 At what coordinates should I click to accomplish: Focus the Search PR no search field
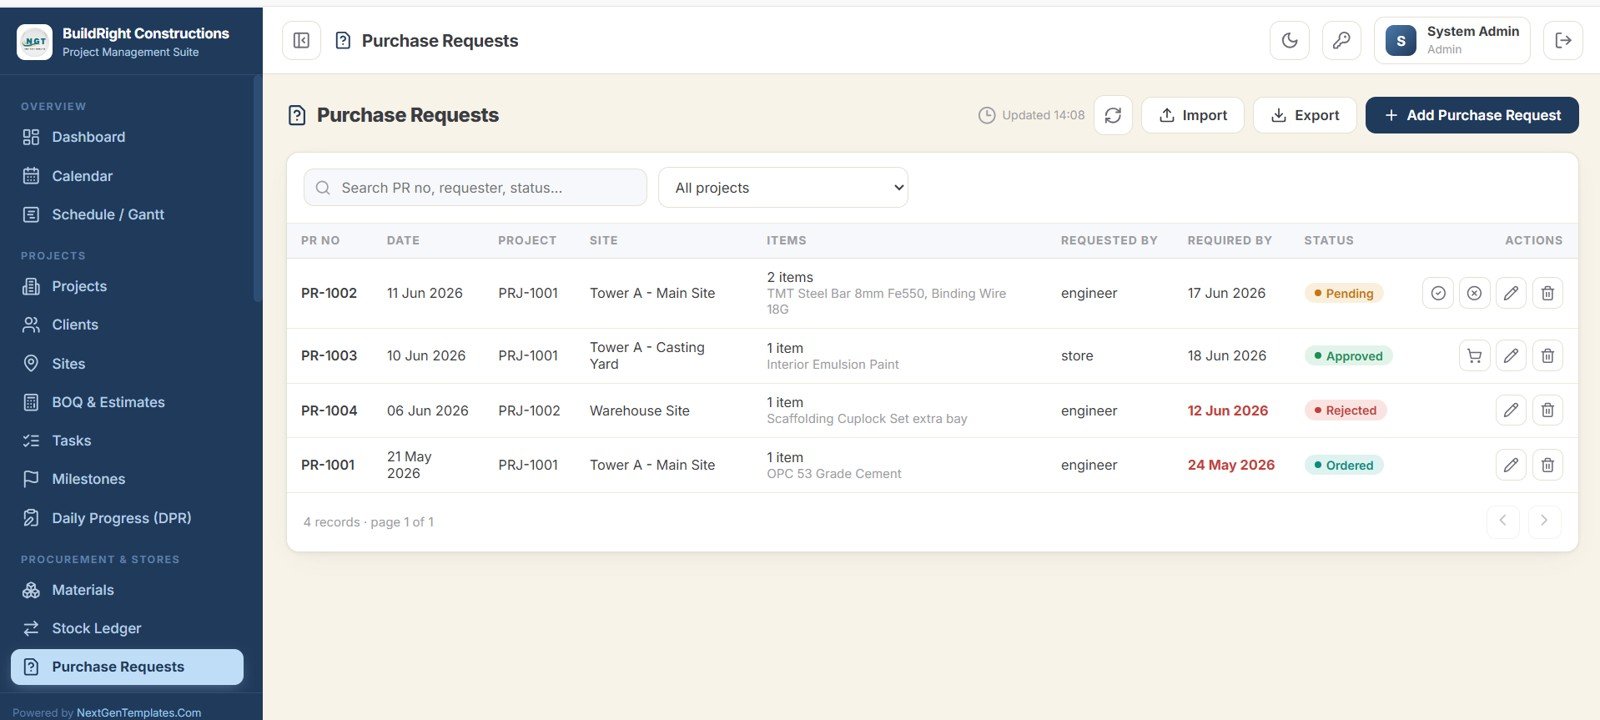[475, 188]
